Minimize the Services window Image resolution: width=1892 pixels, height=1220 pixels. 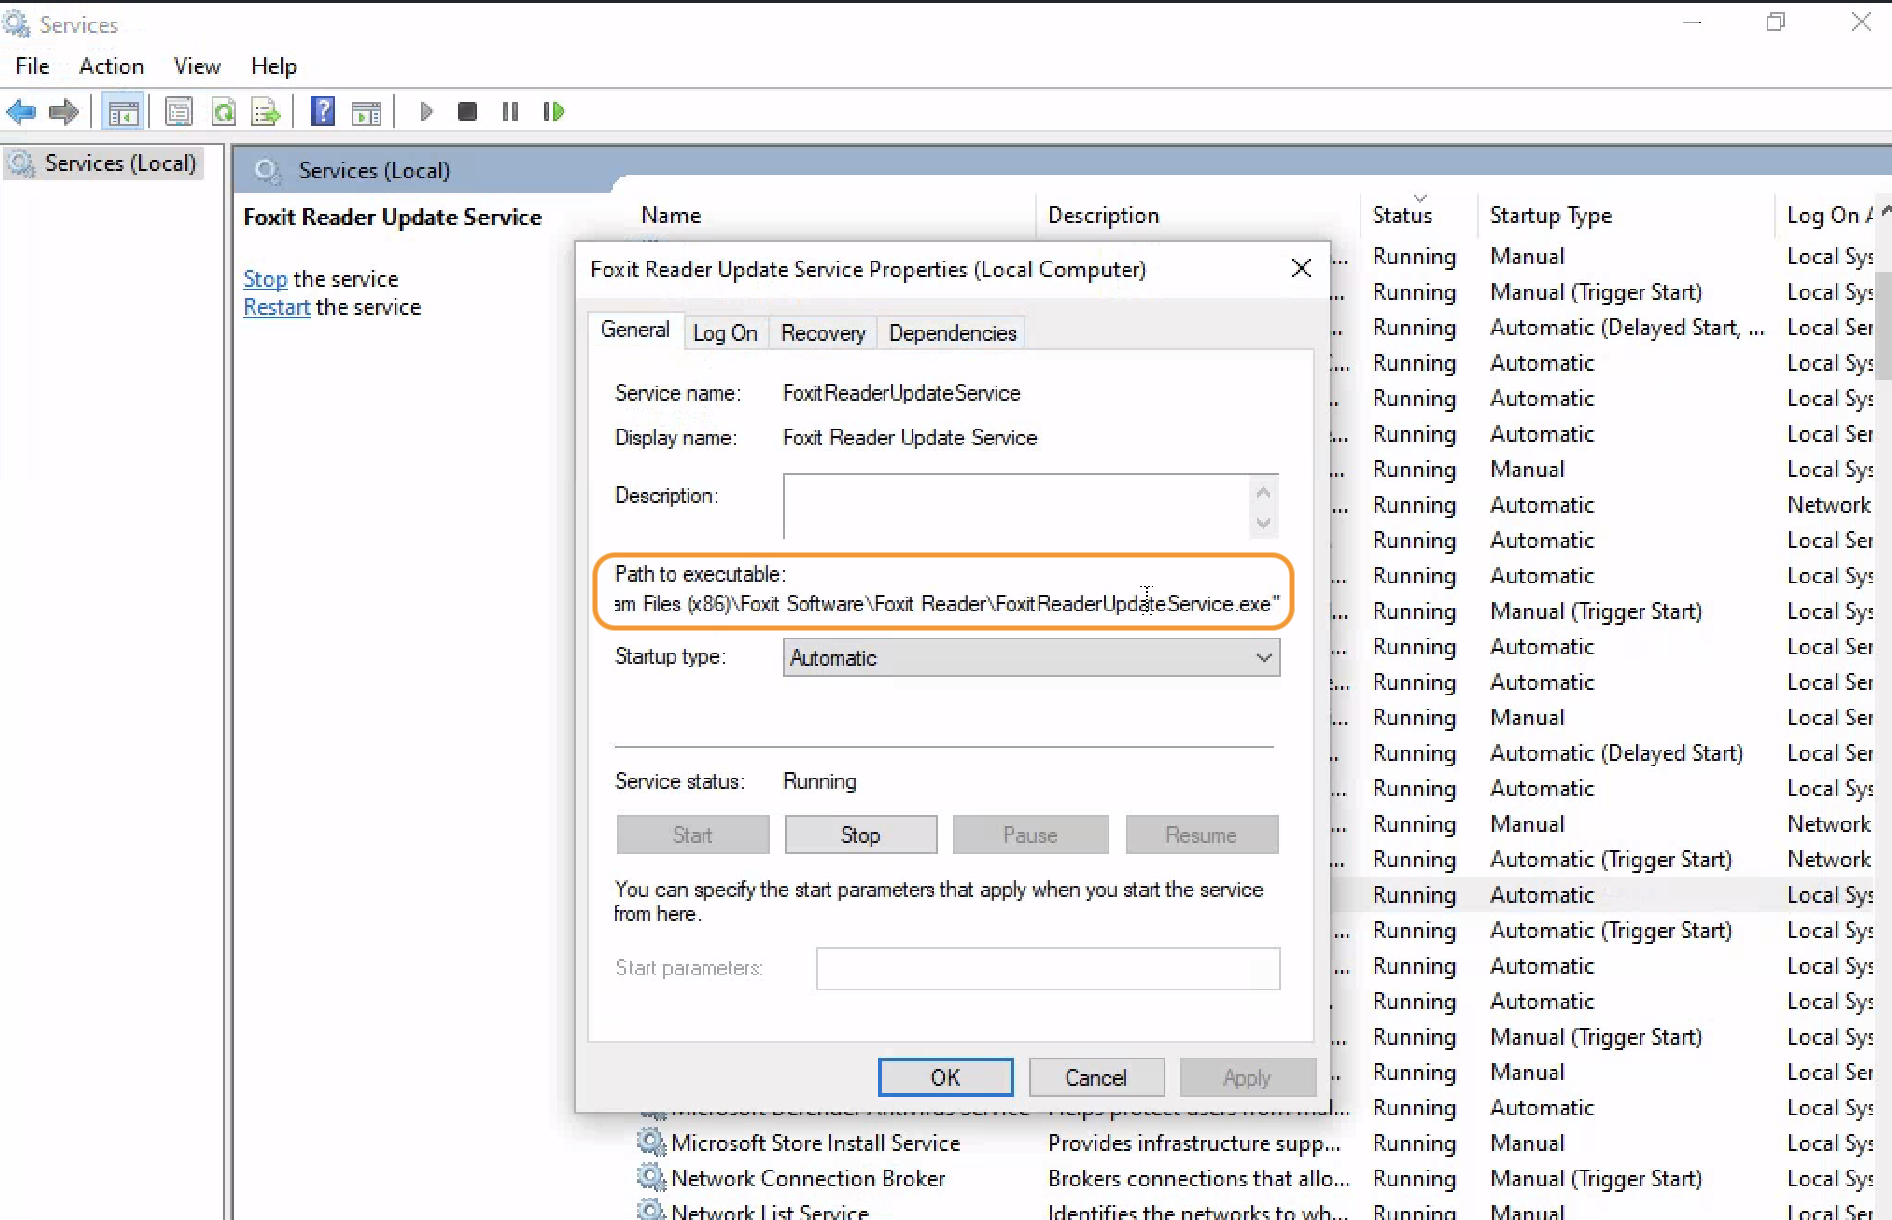(1692, 22)
